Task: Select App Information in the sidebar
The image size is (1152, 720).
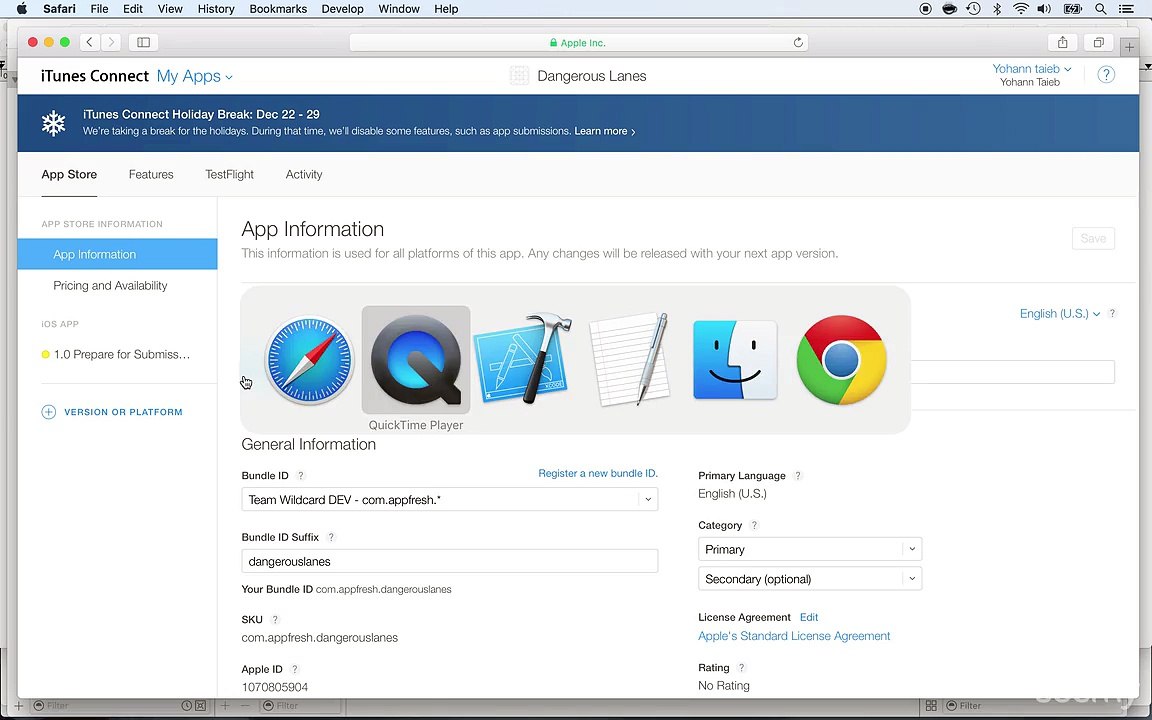Action: coord(118,254)
